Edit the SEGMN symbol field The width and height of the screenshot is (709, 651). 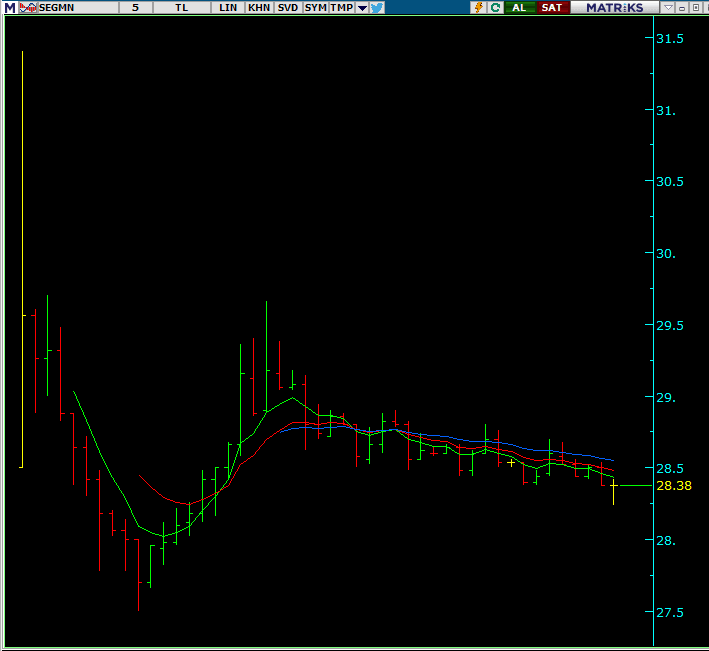click(78, 7)
